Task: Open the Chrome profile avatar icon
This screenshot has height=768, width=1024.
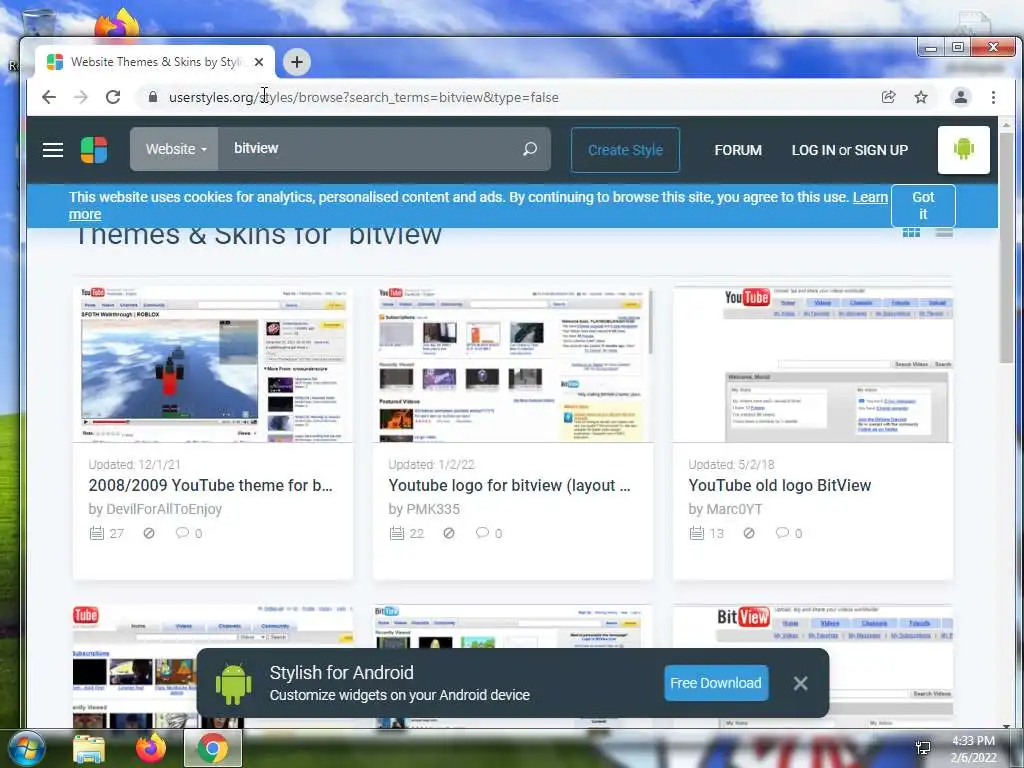Action: click(961, 97)
